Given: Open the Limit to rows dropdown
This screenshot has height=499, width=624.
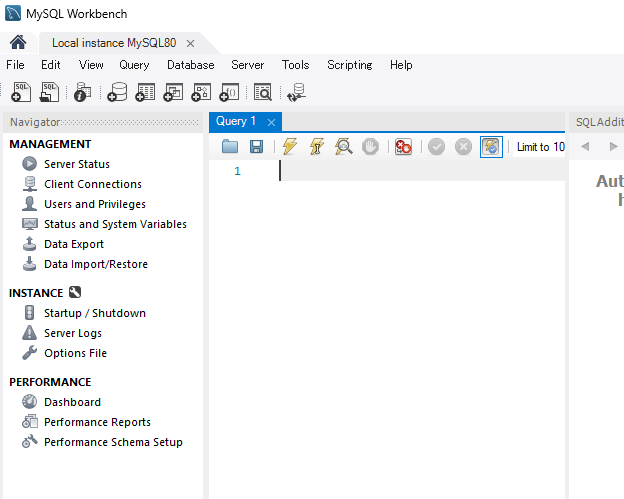Looking at the screenshot, I should click(x=539, y=147).
